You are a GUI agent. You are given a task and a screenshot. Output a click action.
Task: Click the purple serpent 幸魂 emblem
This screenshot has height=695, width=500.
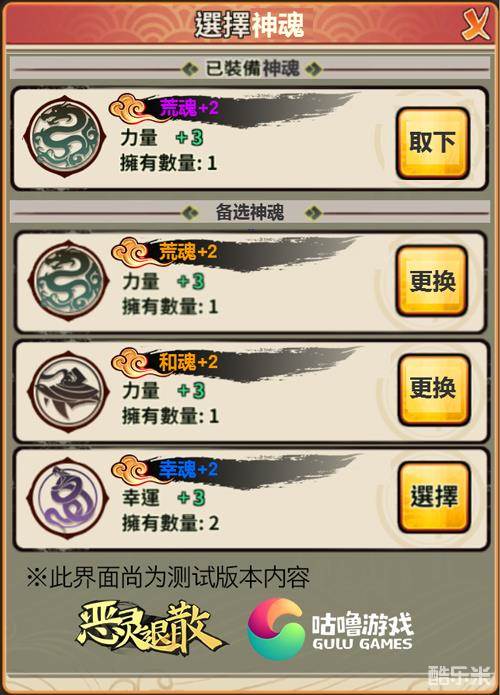(x=68, y=498)
